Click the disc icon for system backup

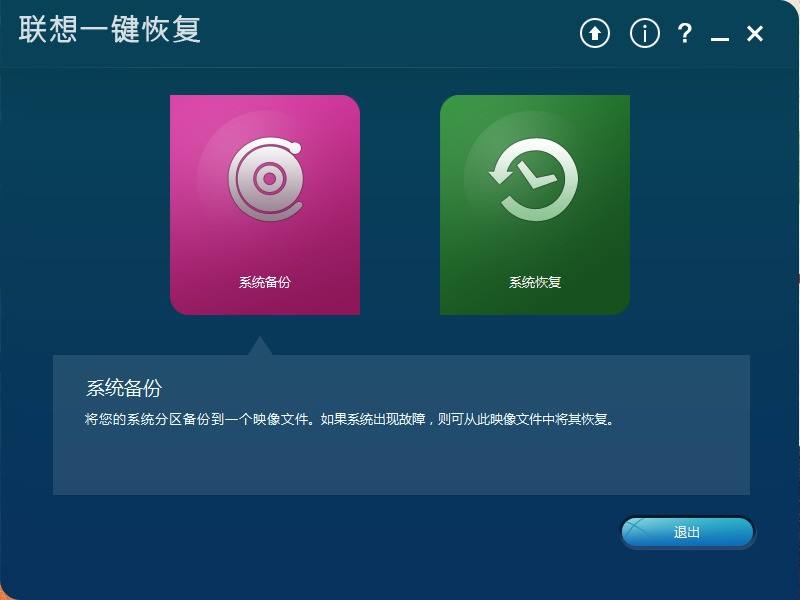(x=265, y=179)
